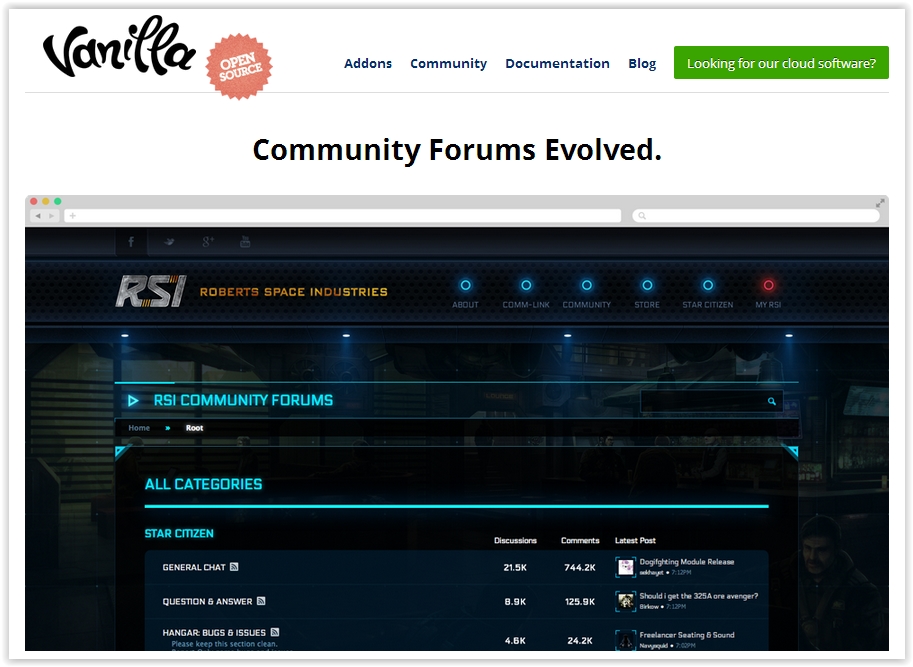
Task: Click avatar beside 325A avenger post
Action: [625, 601]
